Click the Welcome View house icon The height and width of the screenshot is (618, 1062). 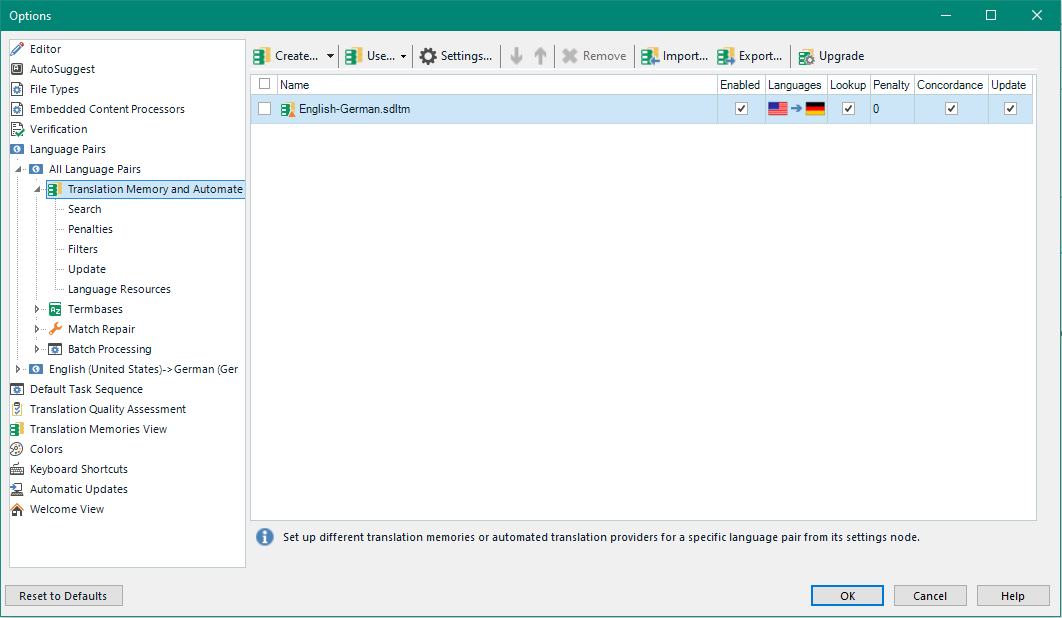17,509
